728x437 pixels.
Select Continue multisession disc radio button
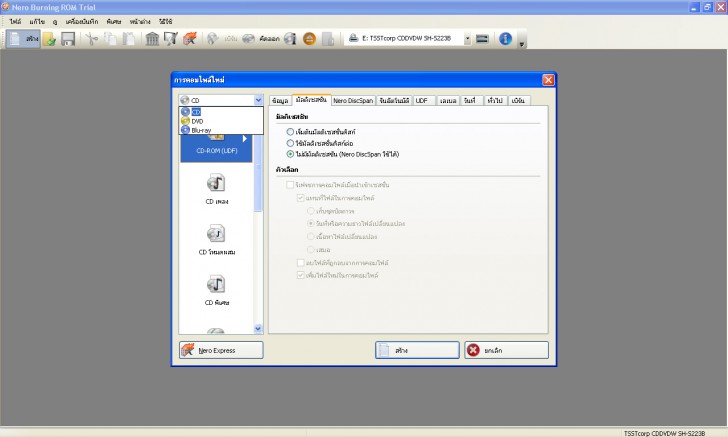tap(290, 143)
